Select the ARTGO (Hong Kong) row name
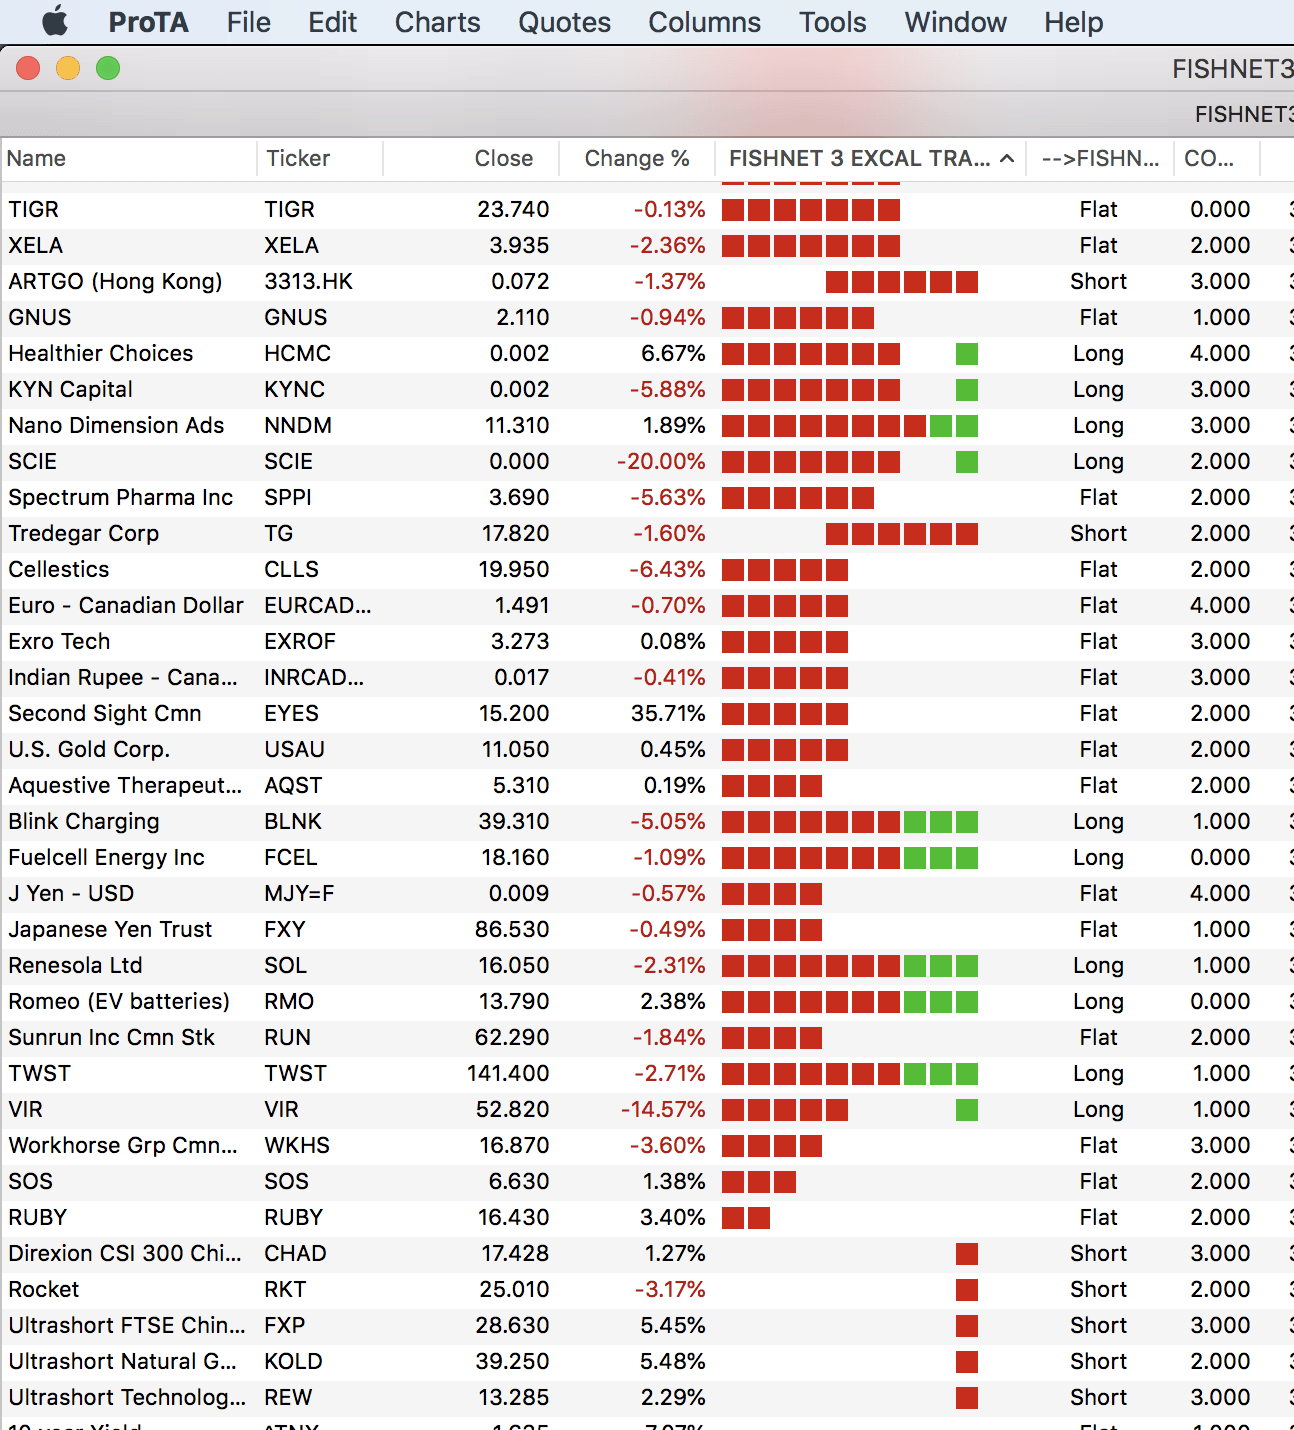This screenshot has width=1294, height=1430. pos(115,282)
